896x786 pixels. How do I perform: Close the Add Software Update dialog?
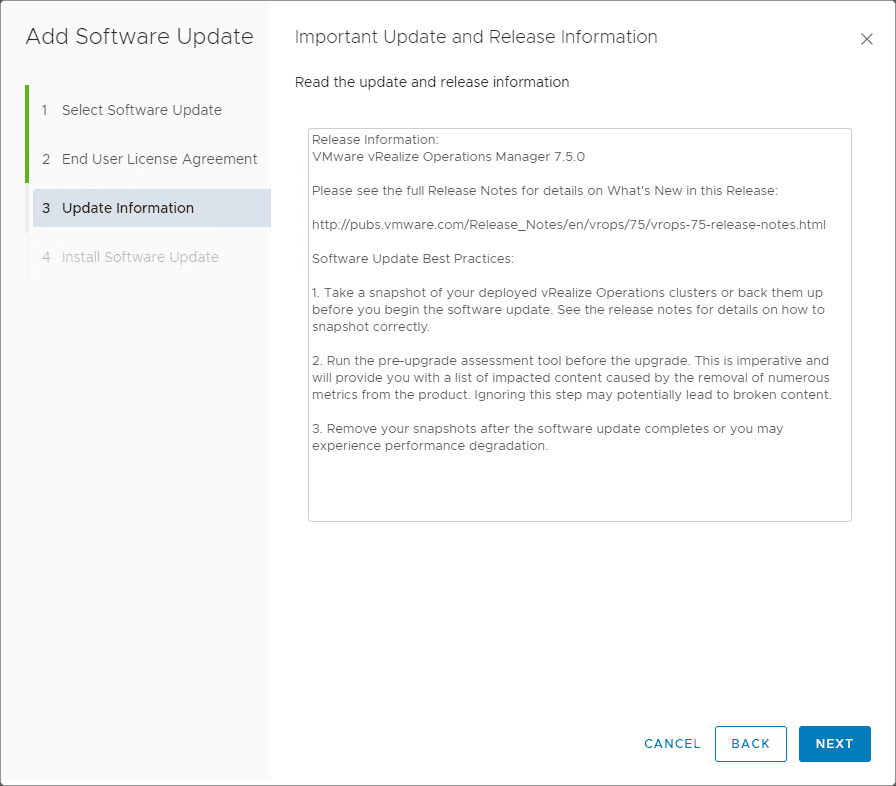coord(866,39)
